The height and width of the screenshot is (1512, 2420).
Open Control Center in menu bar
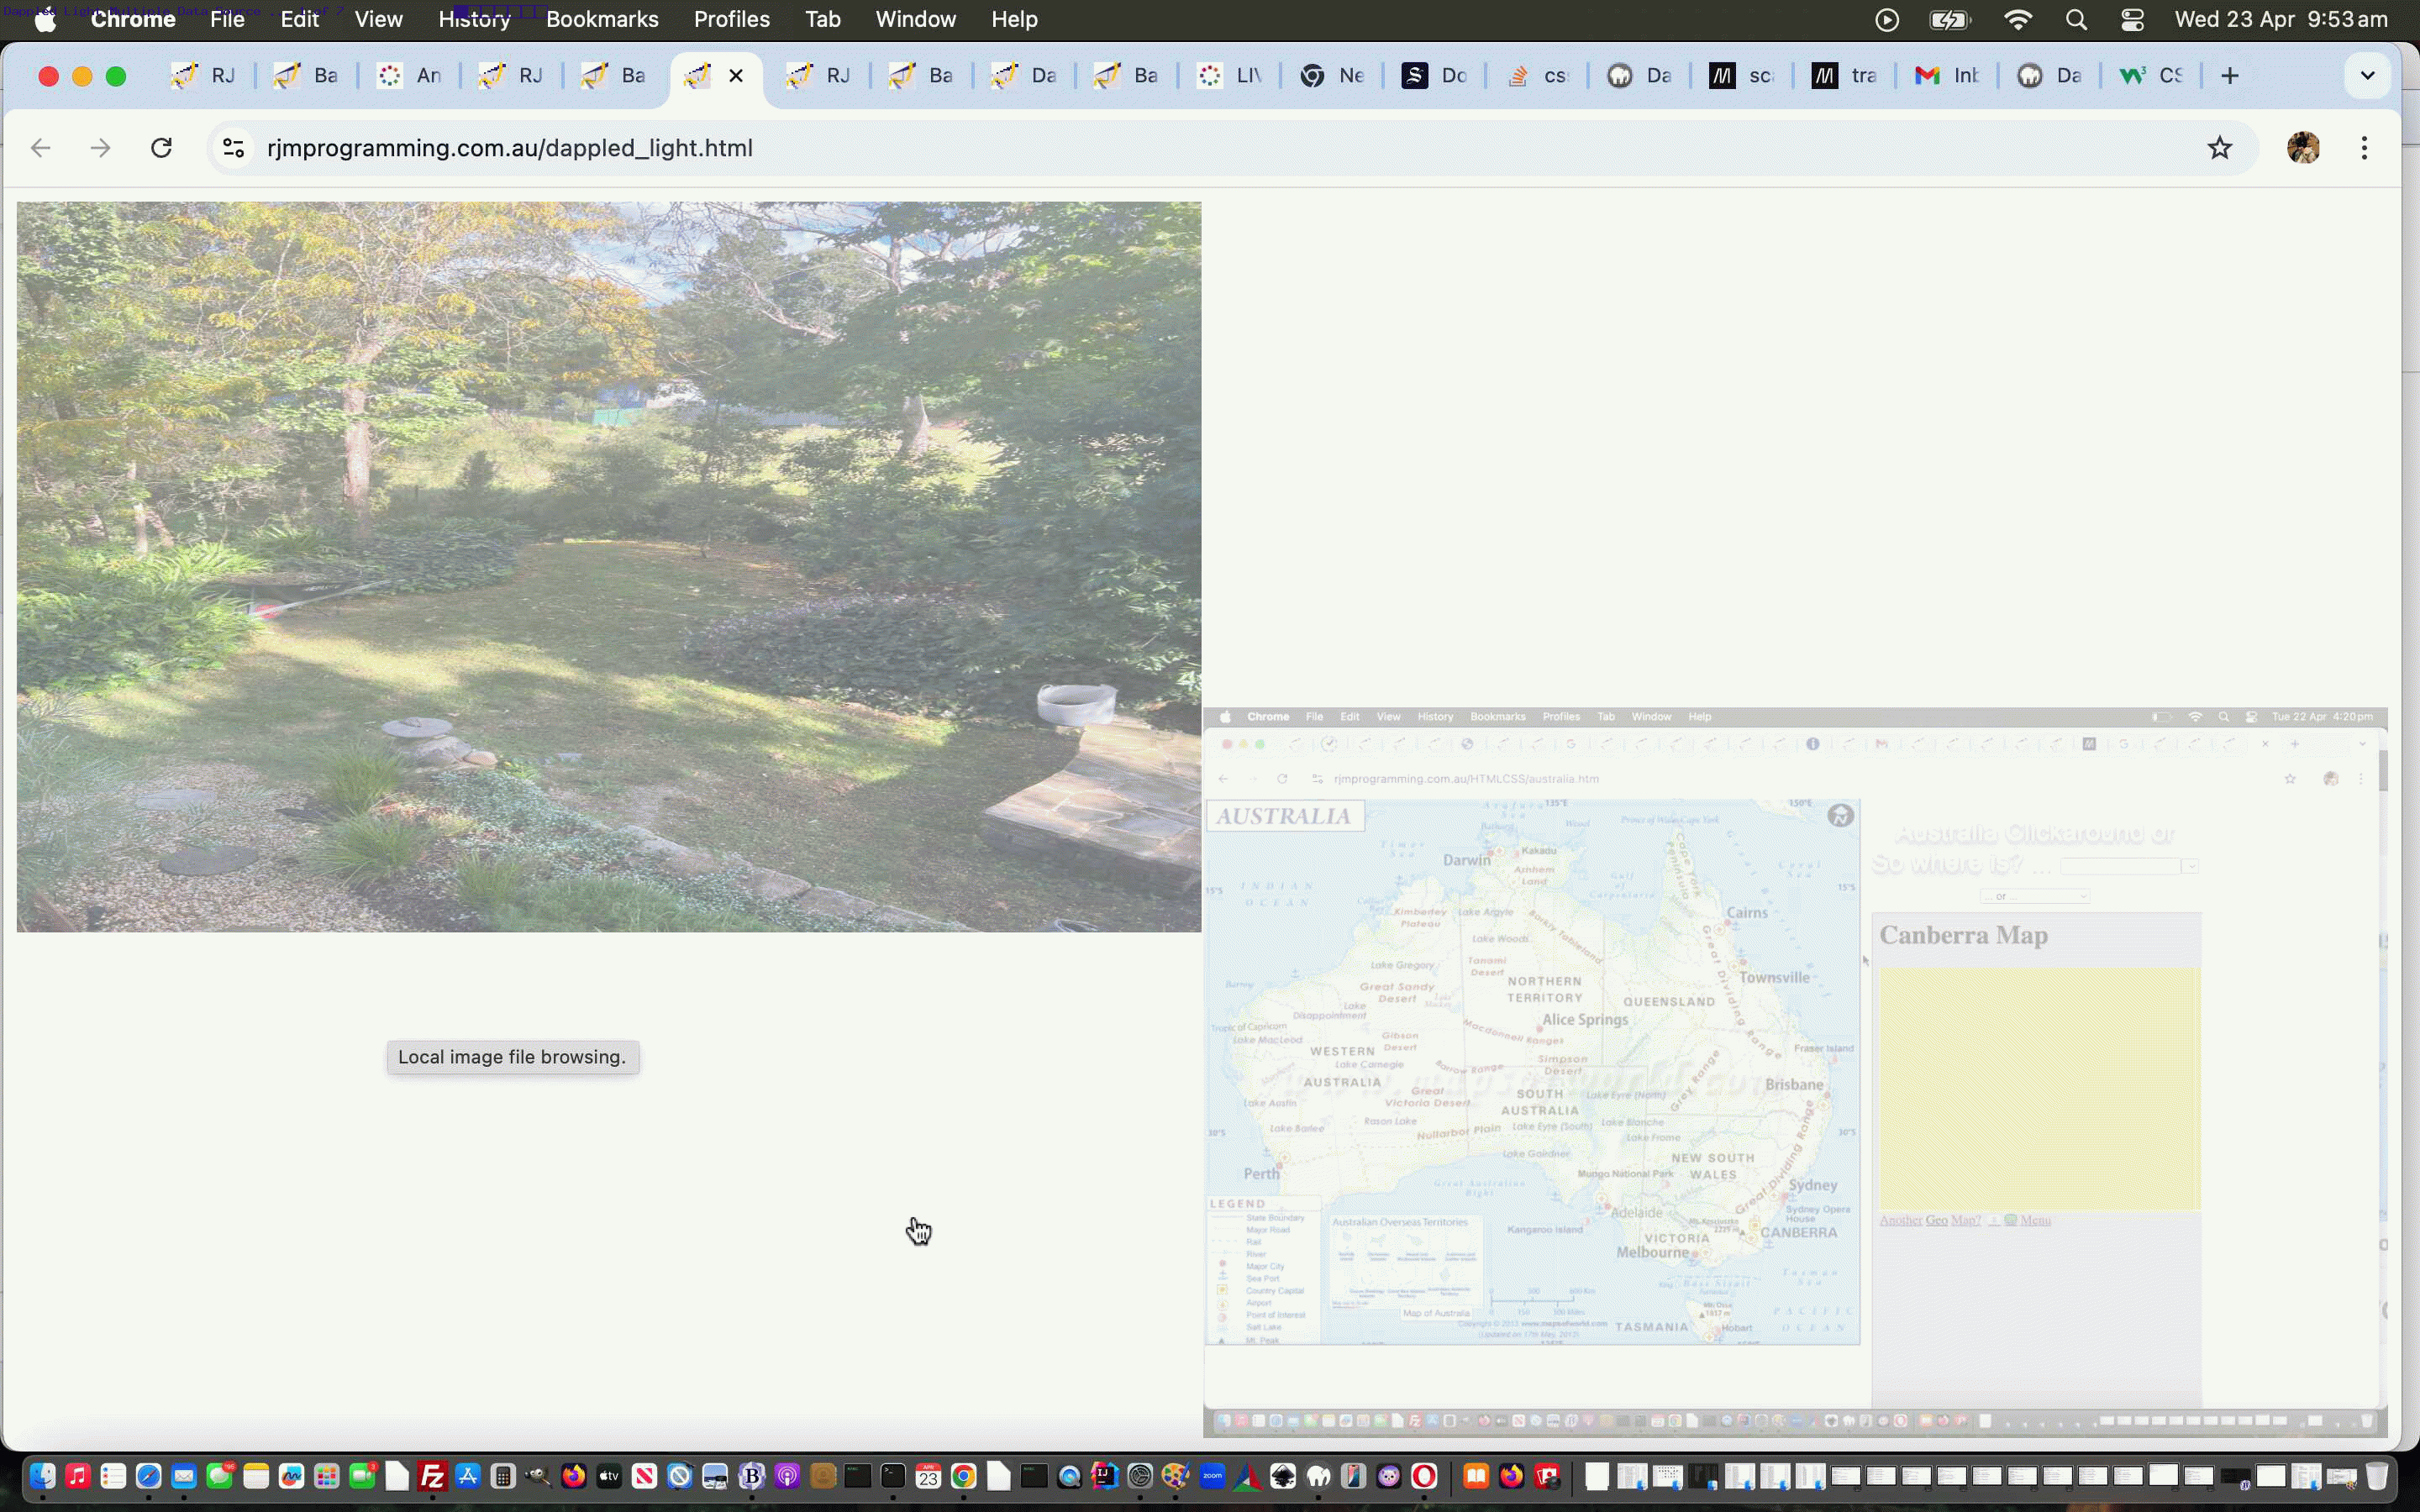[x=2132, y=19]
